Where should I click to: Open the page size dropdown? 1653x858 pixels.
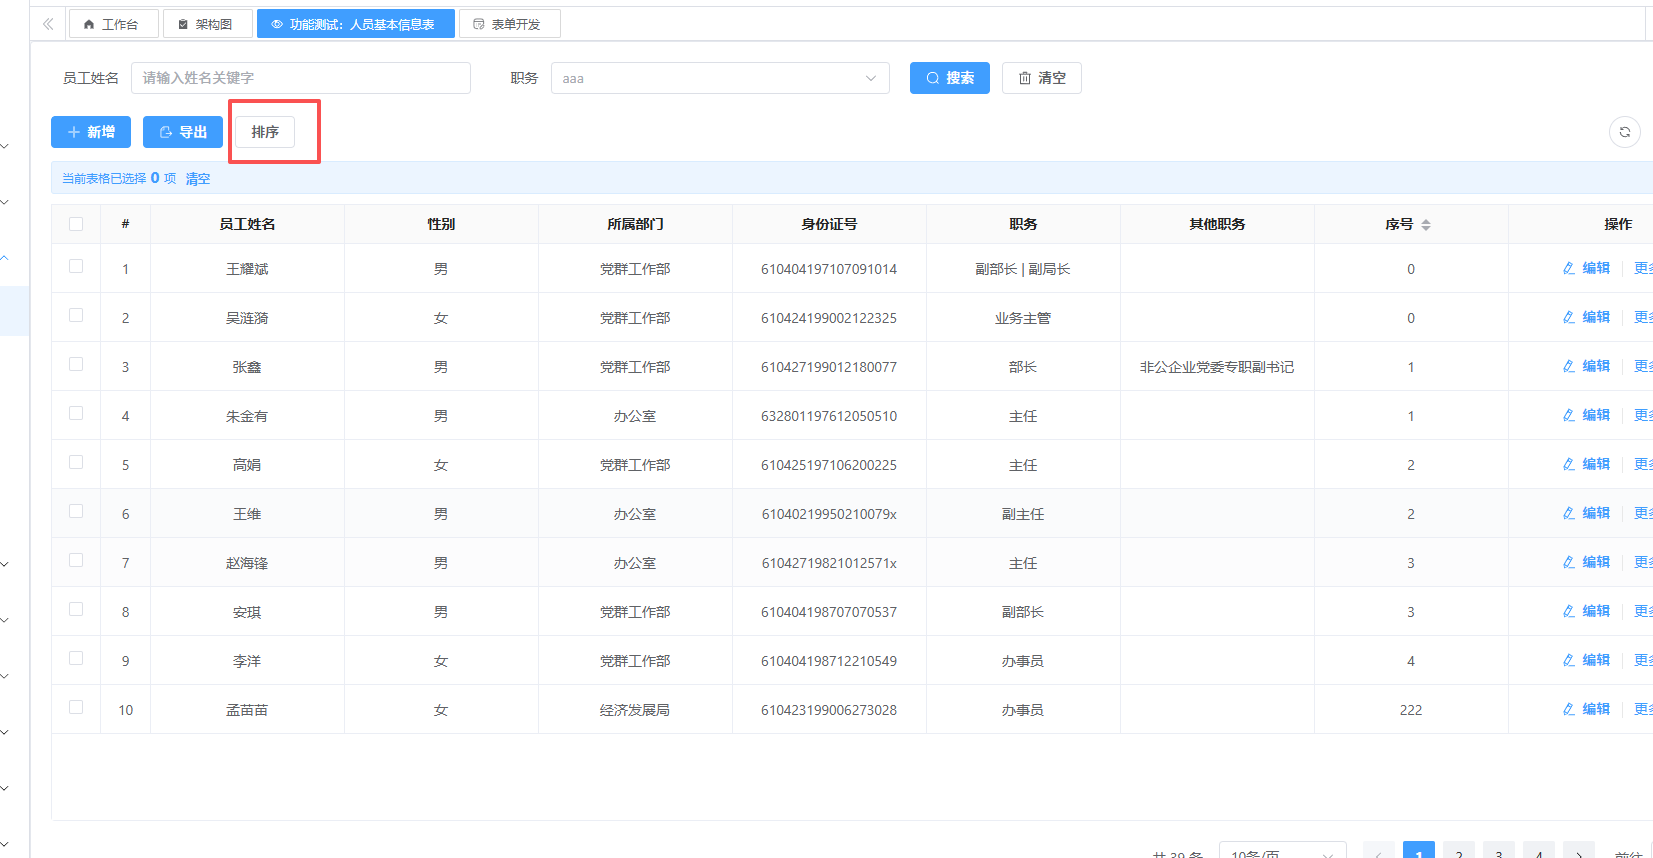coord(1282,851)
